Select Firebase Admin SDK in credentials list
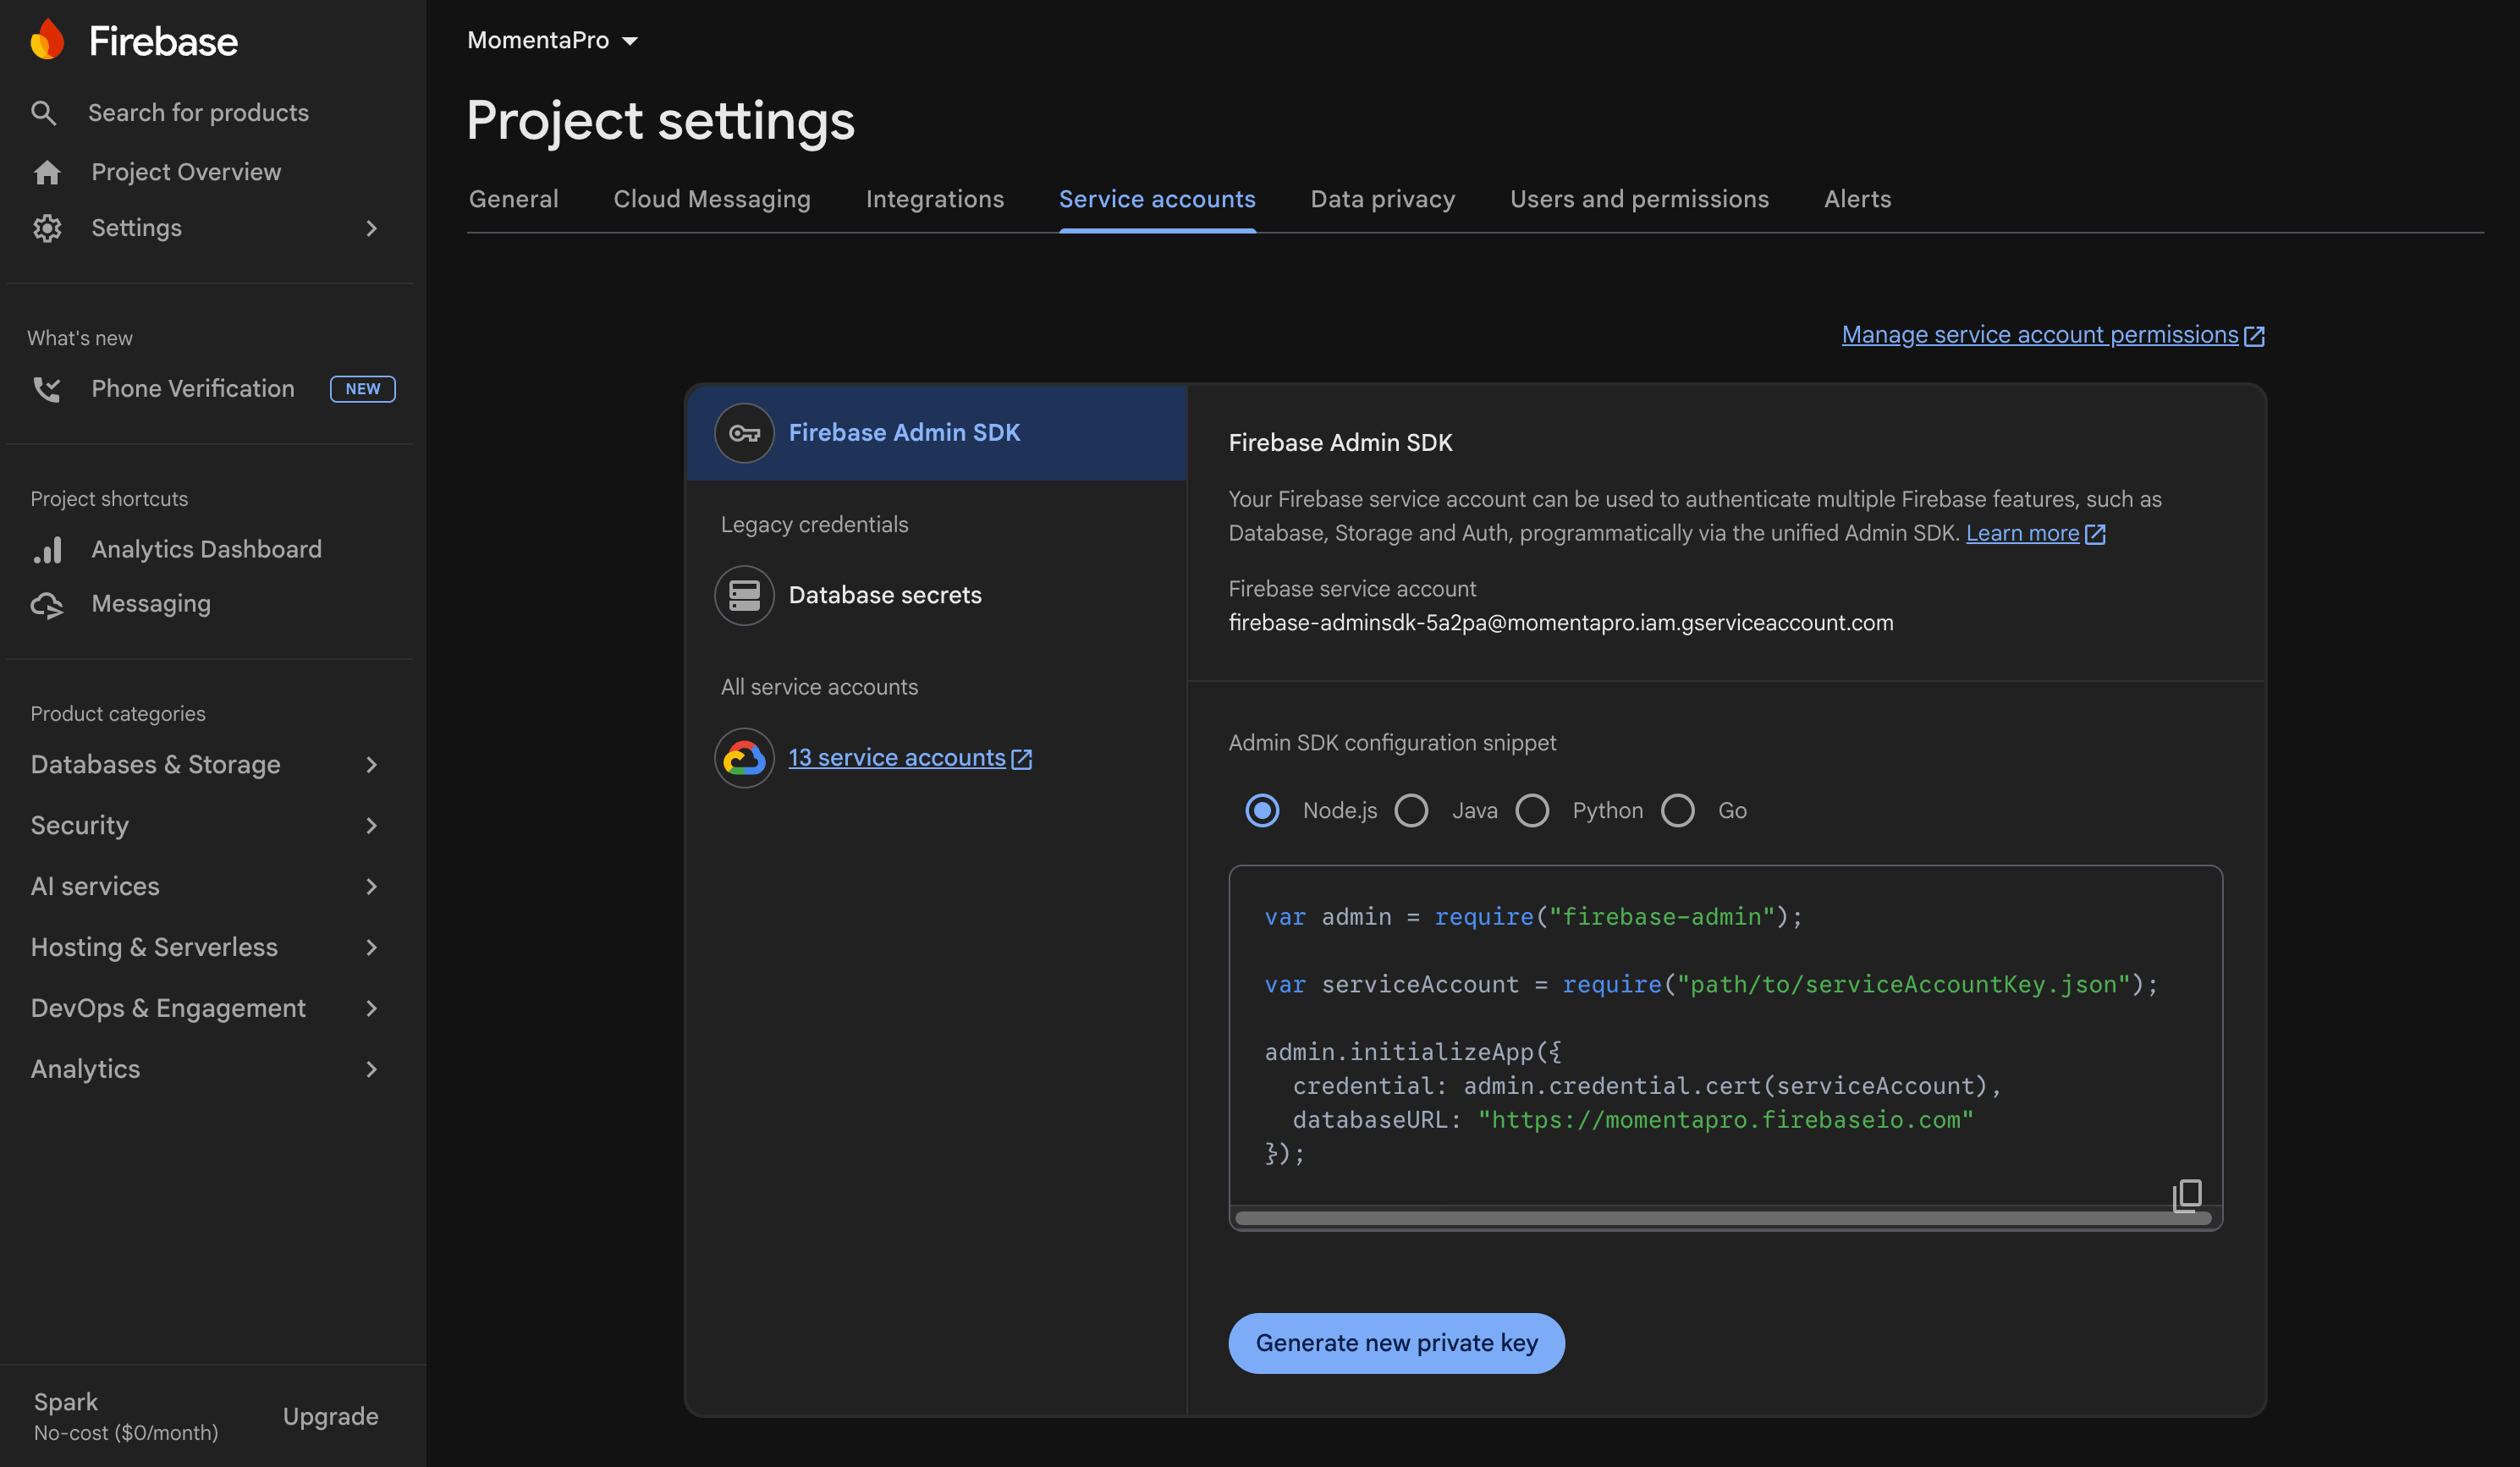The image size is (2520, 1467). point(937,433)
